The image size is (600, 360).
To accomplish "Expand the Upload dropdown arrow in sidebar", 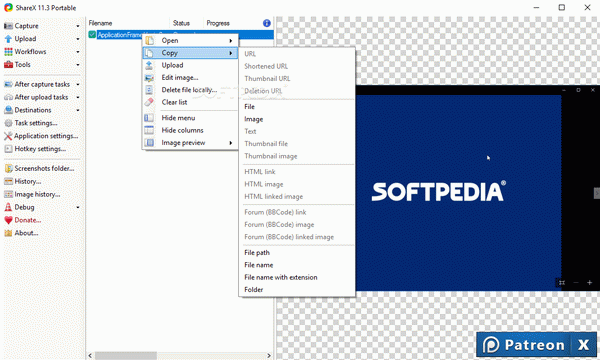I will coord(78,39).
